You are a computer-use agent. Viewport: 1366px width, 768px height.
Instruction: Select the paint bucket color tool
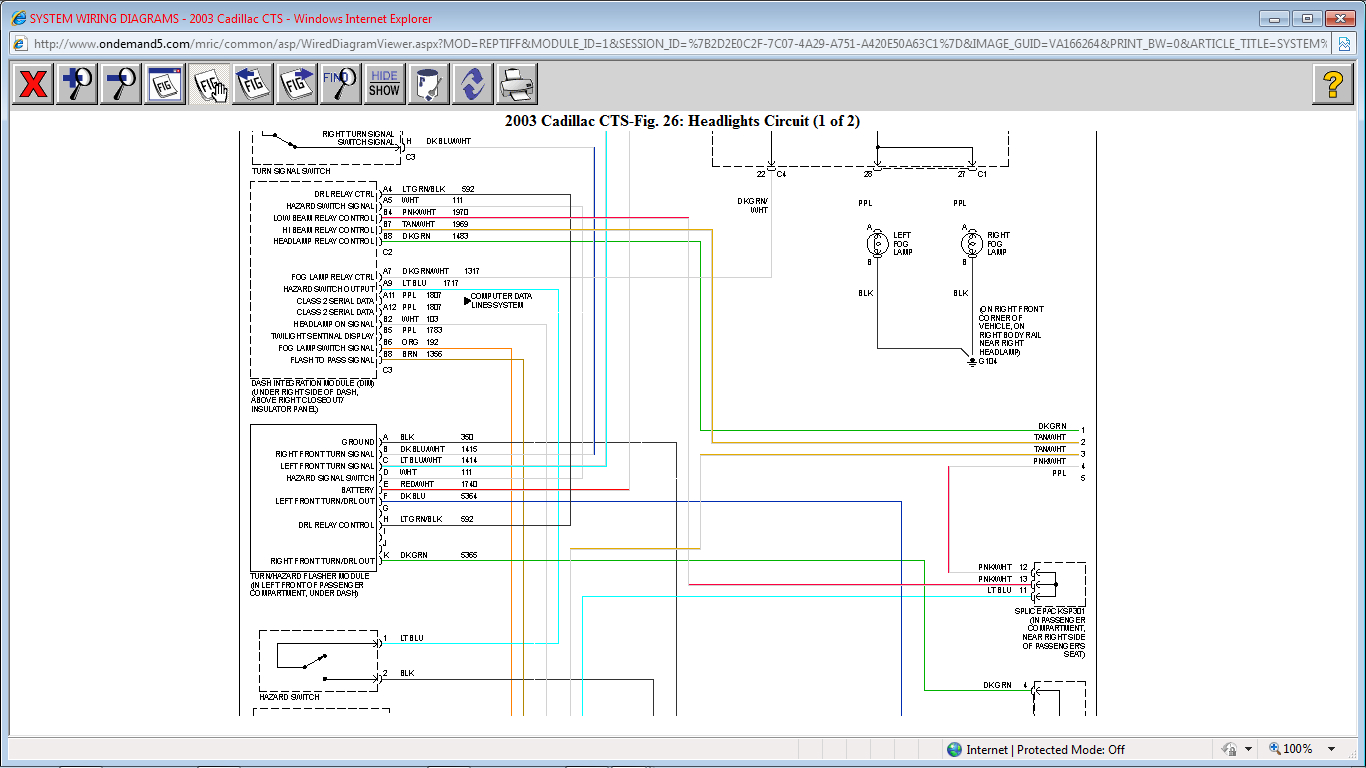tap(429, 84)
